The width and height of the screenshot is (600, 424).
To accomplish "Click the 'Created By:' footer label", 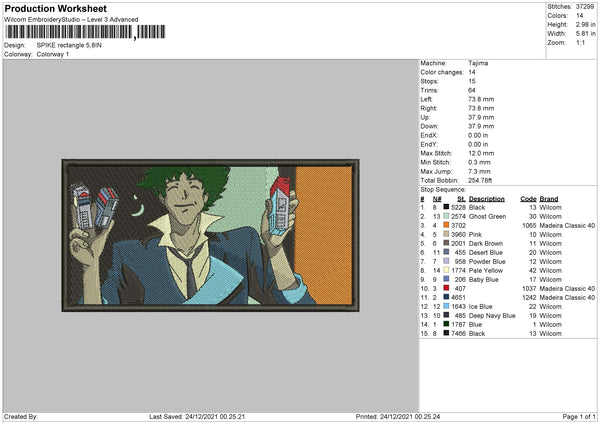I will [x=21, y=416].
